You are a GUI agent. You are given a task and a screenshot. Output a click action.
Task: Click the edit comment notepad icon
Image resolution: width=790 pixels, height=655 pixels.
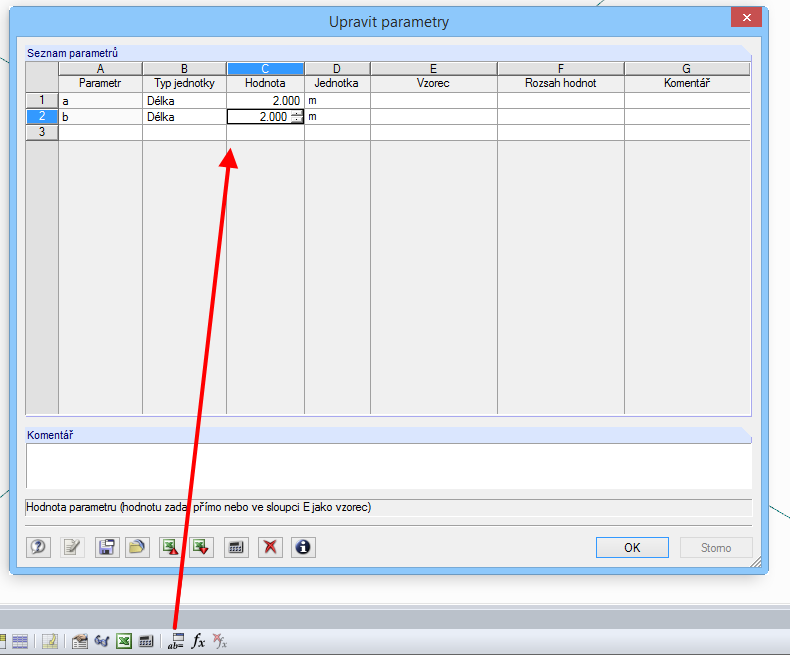tap(72, 547)
